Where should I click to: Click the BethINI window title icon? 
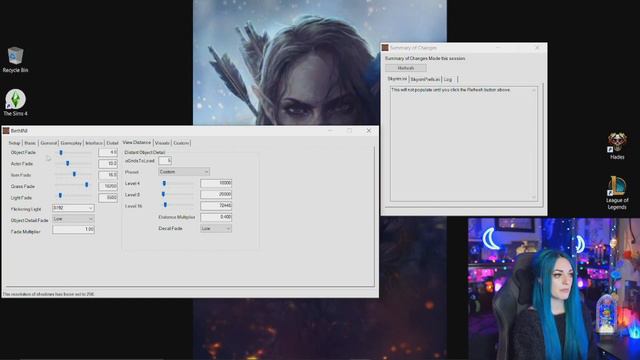click(6, 131)
